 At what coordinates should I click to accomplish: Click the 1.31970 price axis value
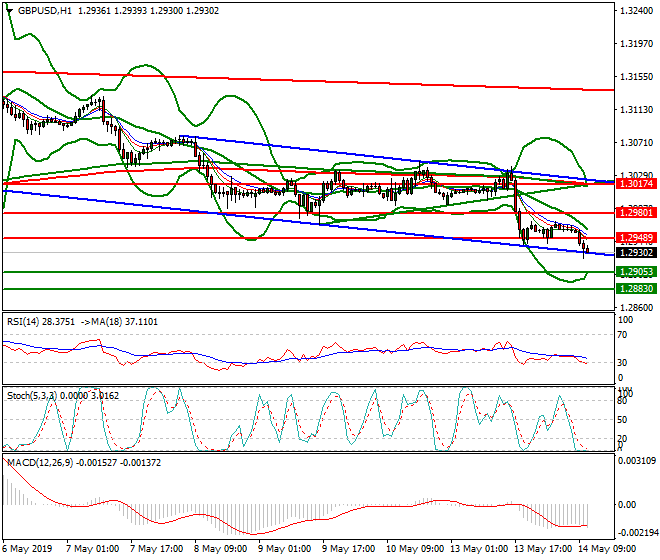[x=636, y=43]
